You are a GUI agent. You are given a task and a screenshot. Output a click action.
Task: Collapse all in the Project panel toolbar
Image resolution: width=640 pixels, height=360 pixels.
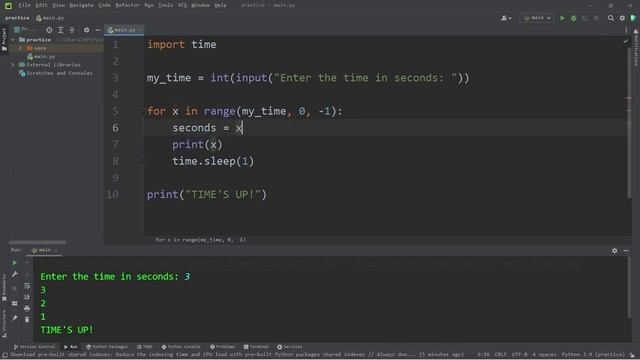pyautogui.click(x=72, y=30)
